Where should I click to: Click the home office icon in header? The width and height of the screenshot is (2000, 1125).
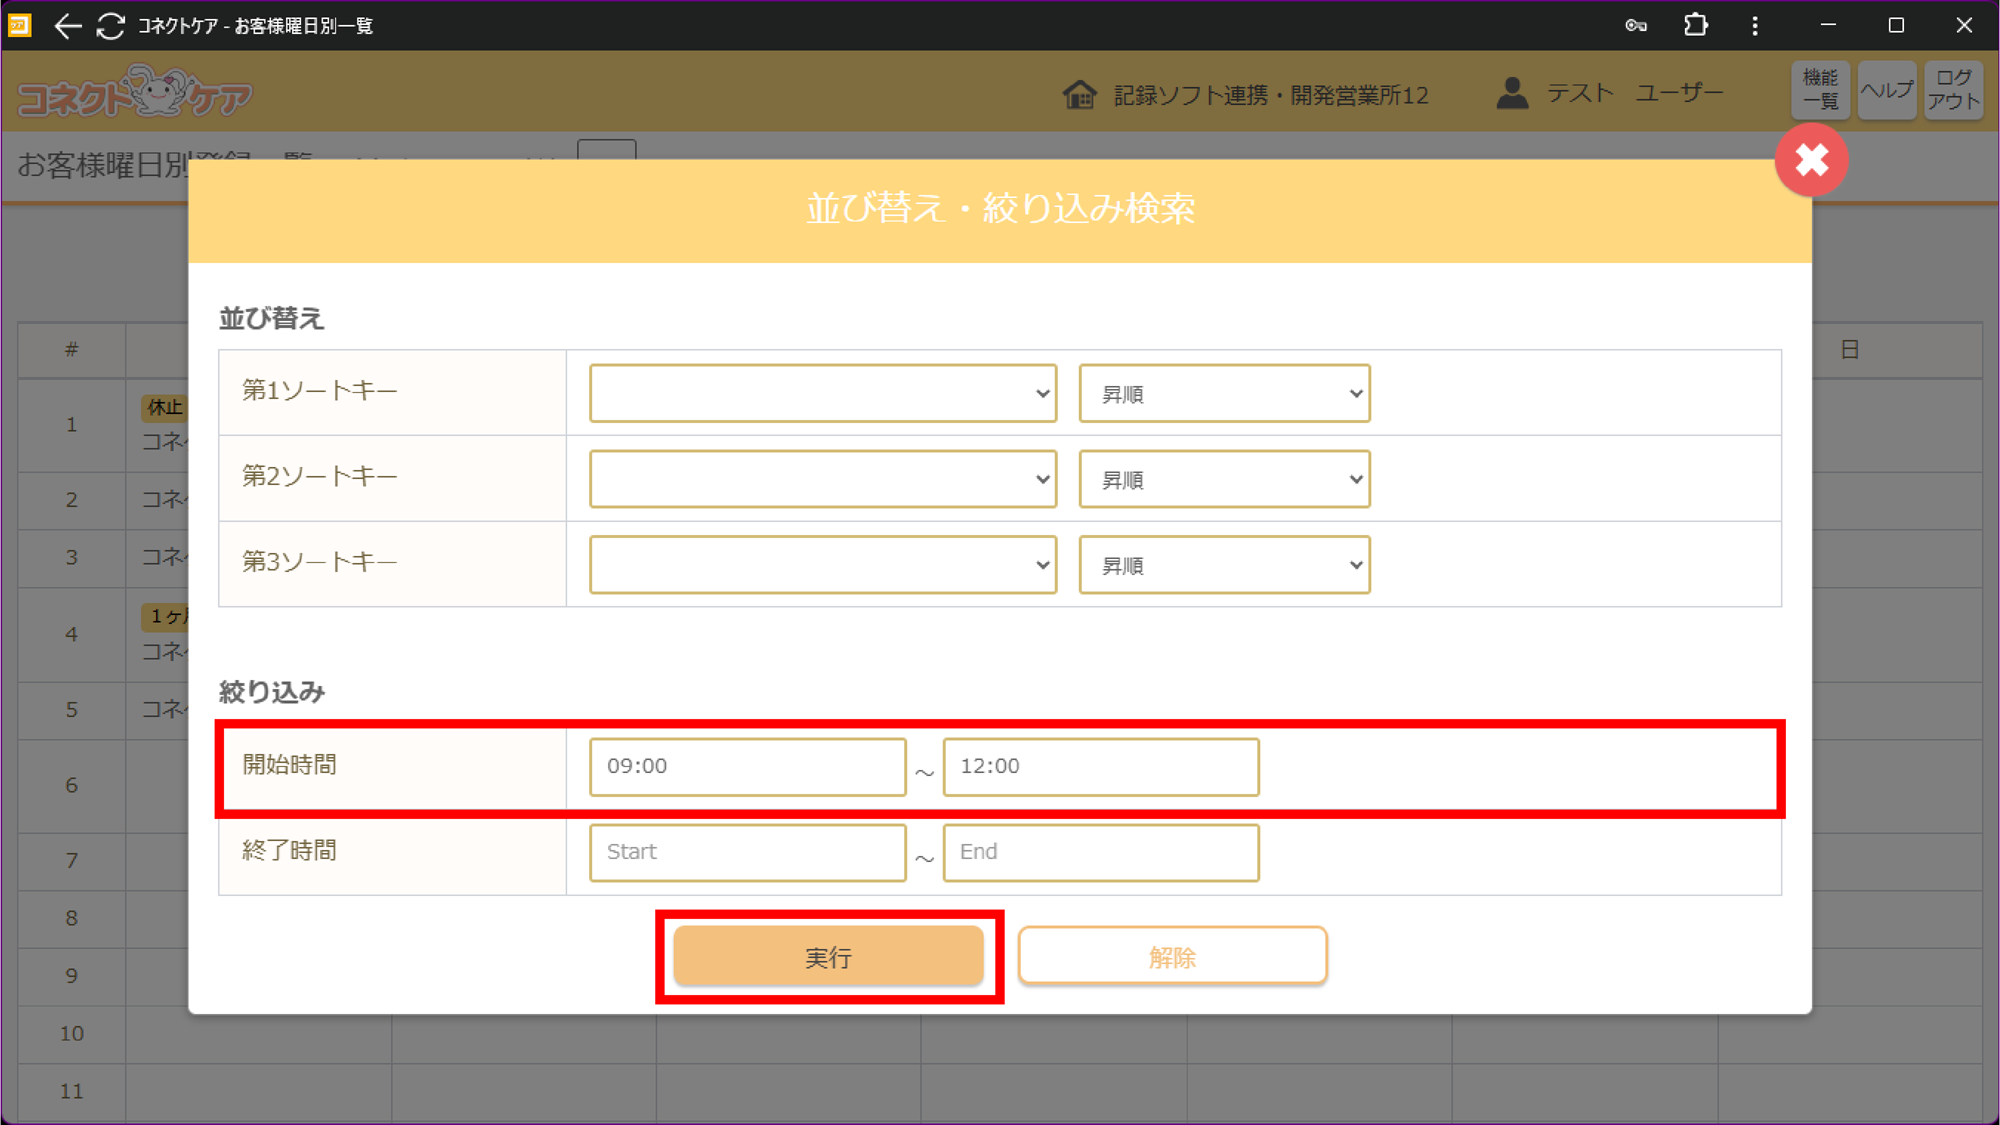click(x=1079, y=95)
